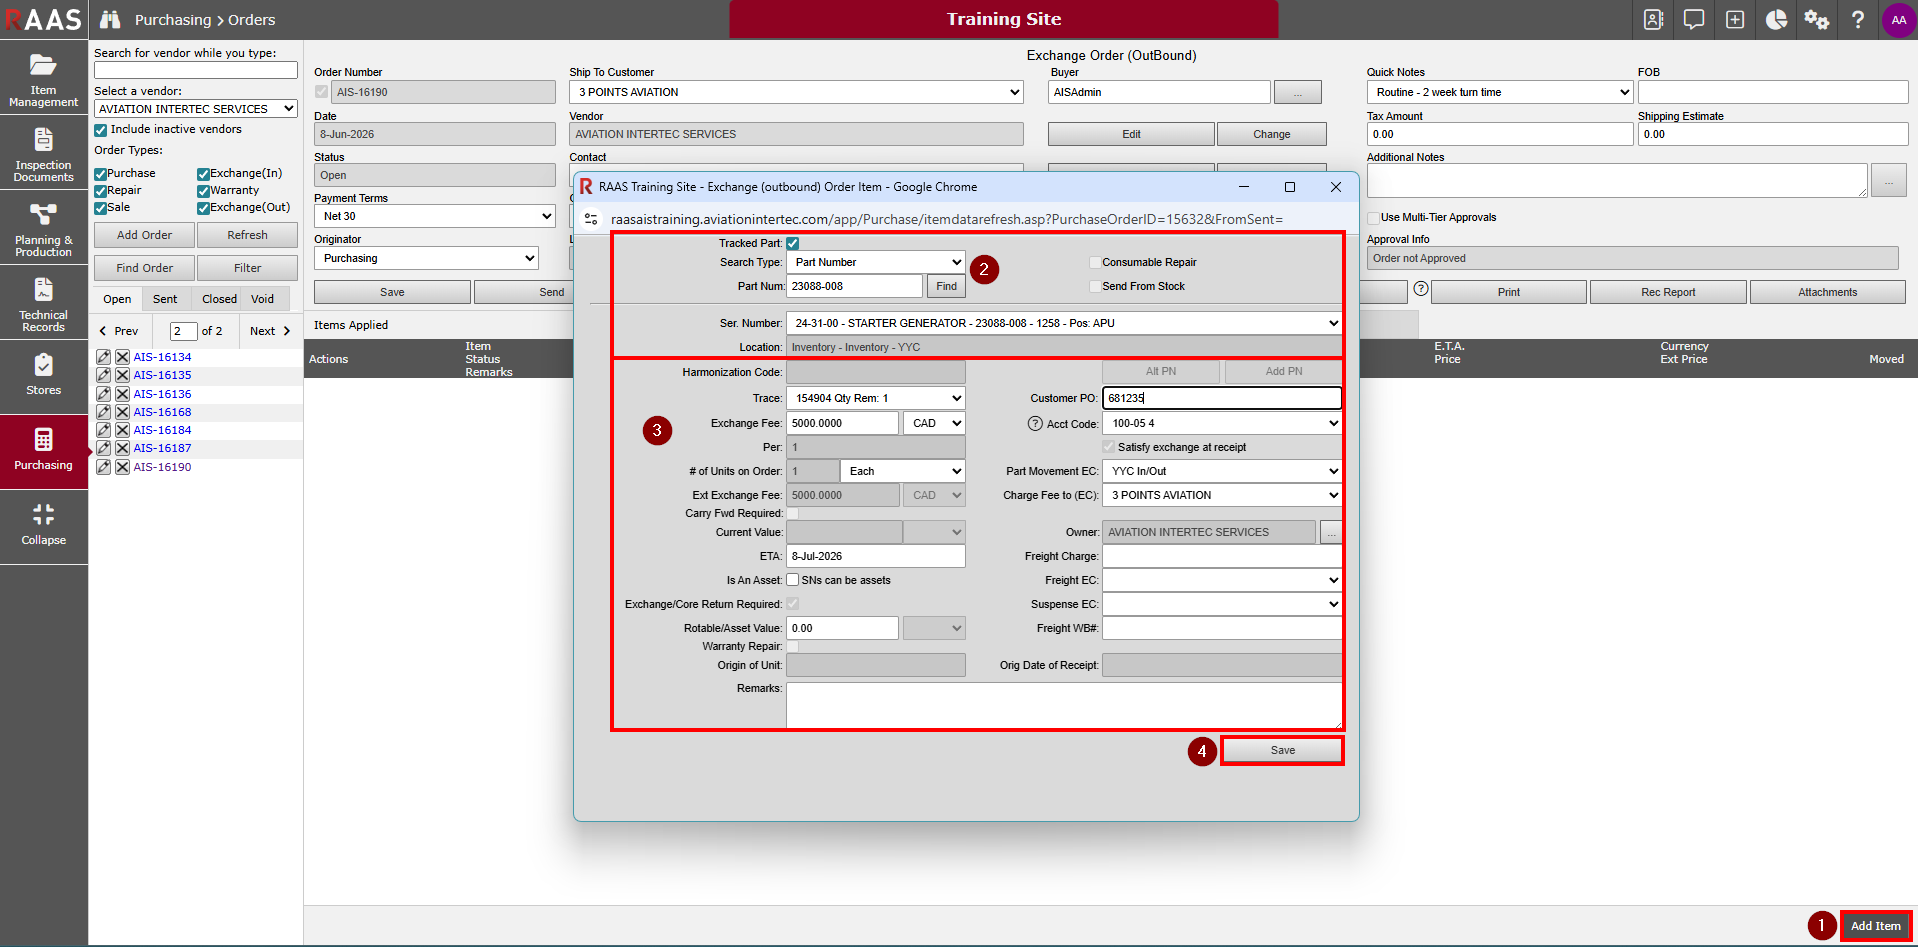The image size is (1918, 947).
Task: Open the Planning & Production sidebar module
Action: [x=44, y=228]
